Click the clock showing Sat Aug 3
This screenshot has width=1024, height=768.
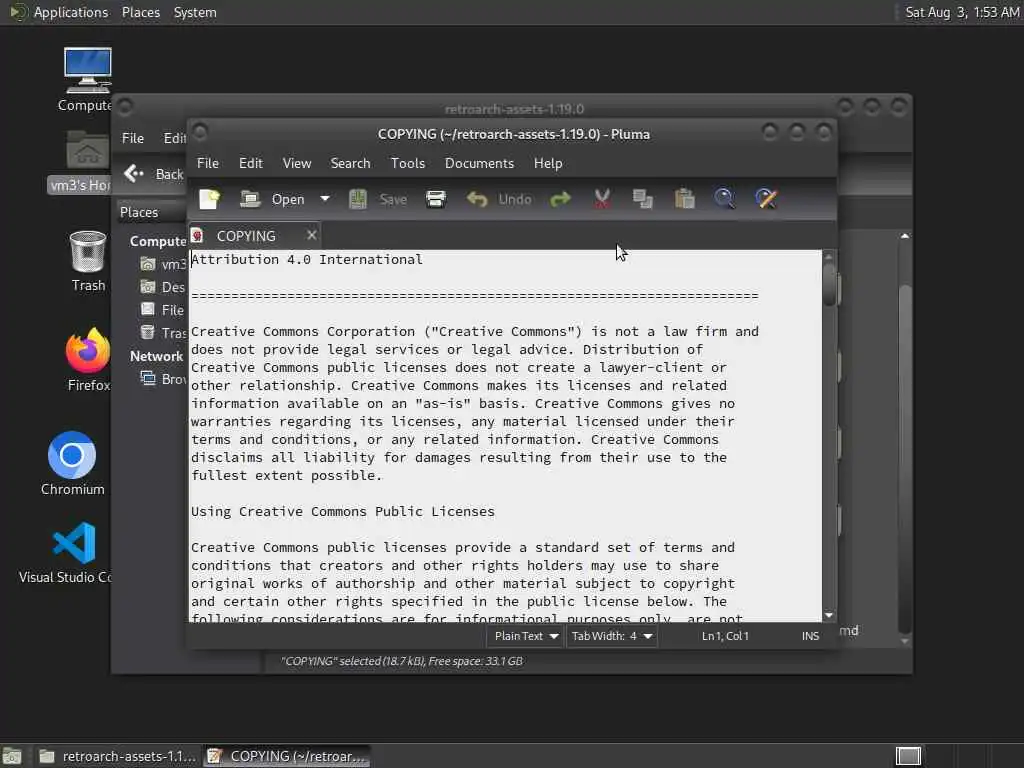click(962, 12)
